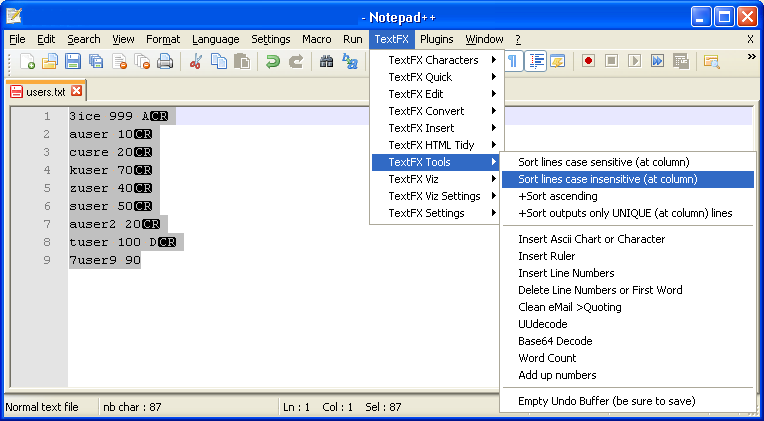Image resolution: width=764 pixels, height=421 pixels.
Task: Open the Search menu
Action: tap(84, 39)
